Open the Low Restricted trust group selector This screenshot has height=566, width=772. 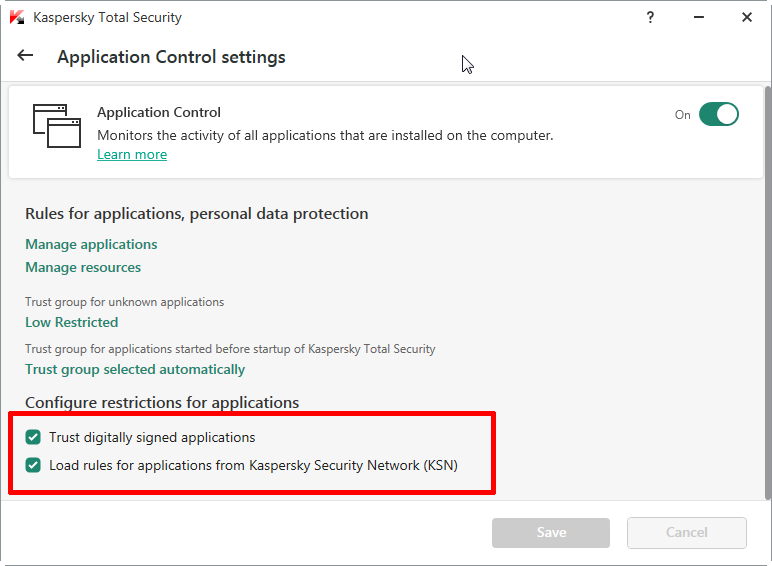point(71,322)
